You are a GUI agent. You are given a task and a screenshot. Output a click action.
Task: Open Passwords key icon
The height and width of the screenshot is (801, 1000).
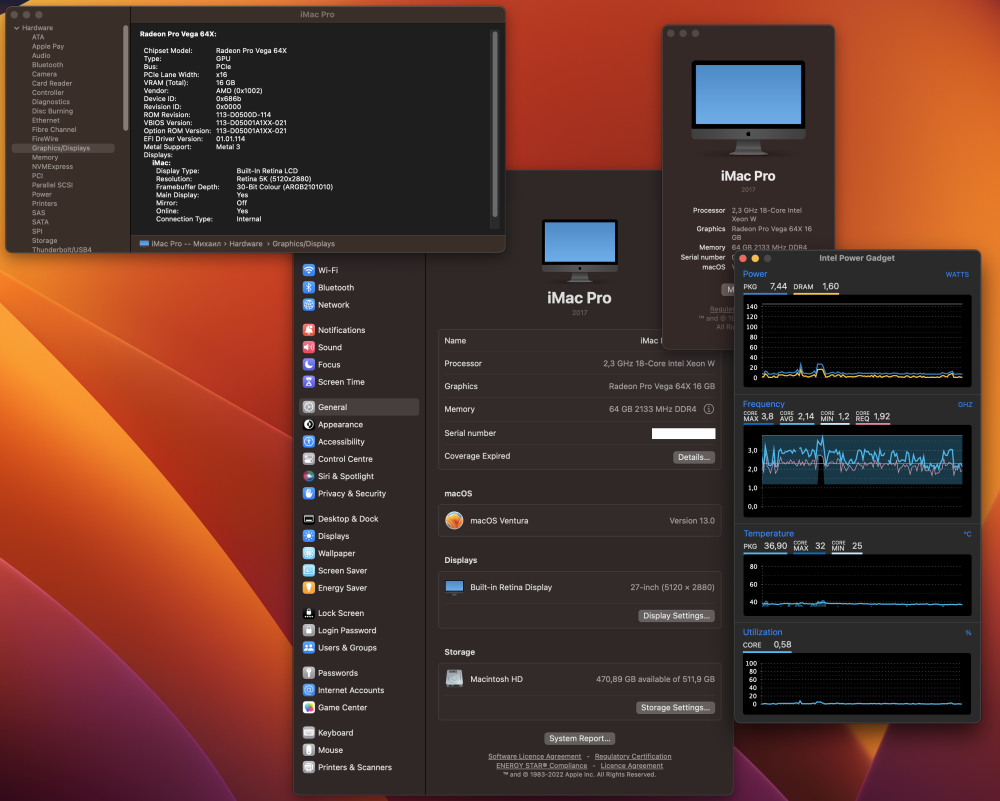(309, 673)
